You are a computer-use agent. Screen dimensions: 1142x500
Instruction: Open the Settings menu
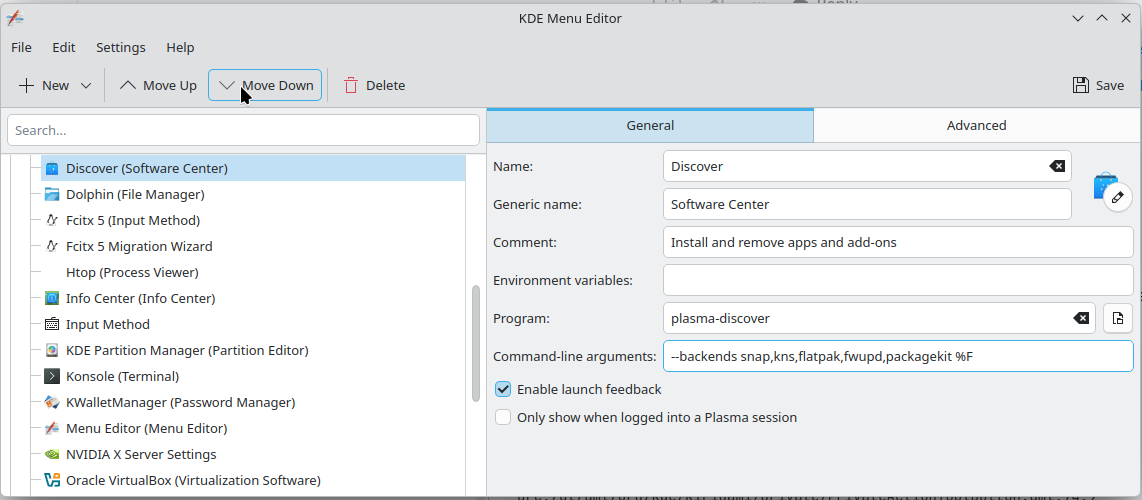click(120, 47)
